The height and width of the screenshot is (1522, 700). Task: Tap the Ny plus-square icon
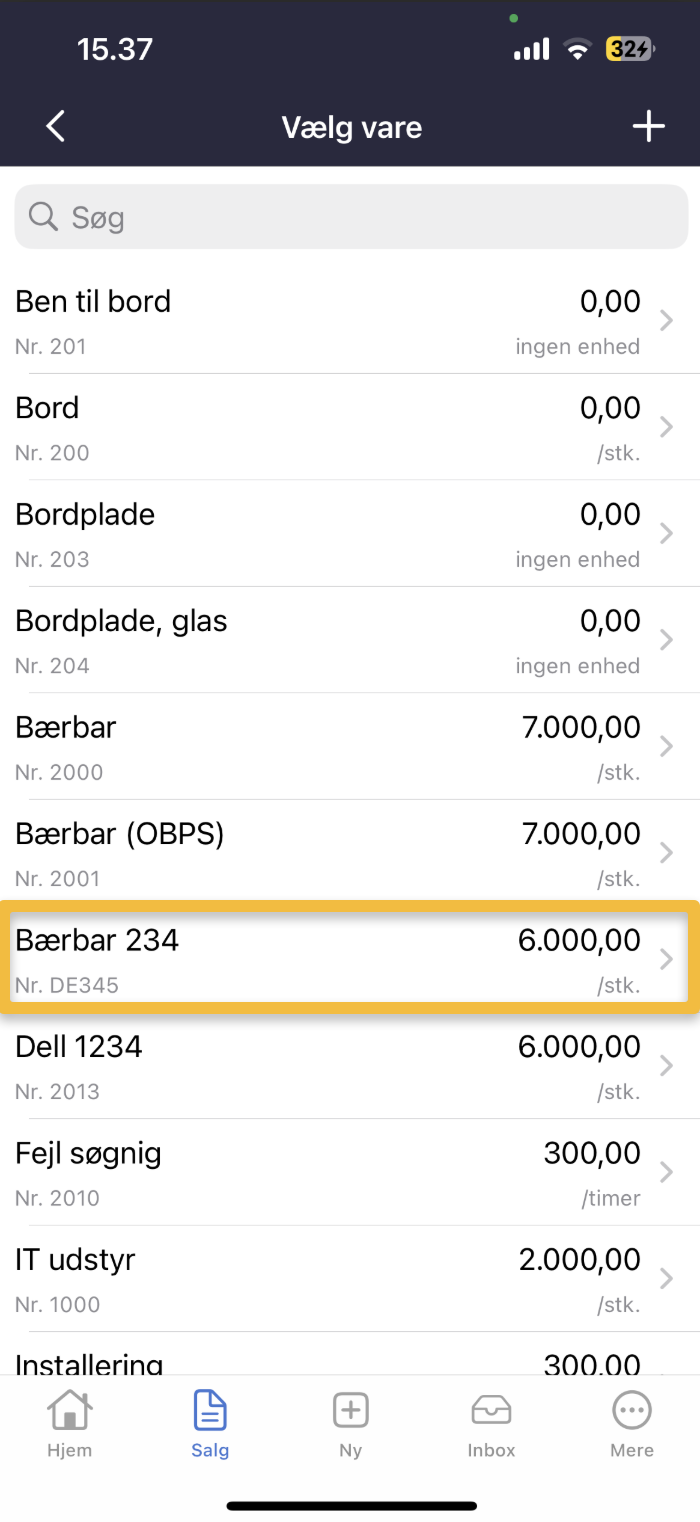click(350, 1411)
